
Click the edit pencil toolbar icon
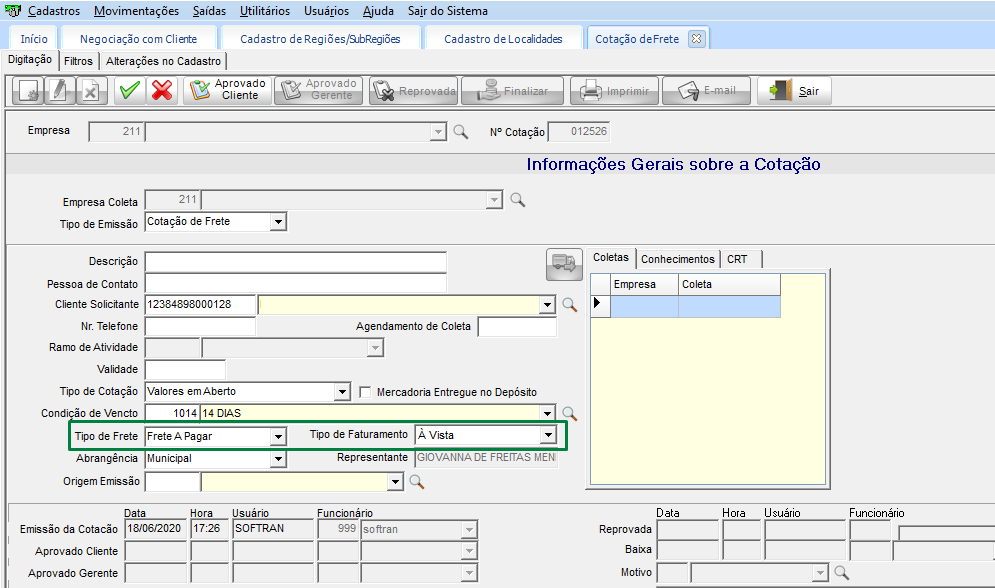(x=58, y=91)
